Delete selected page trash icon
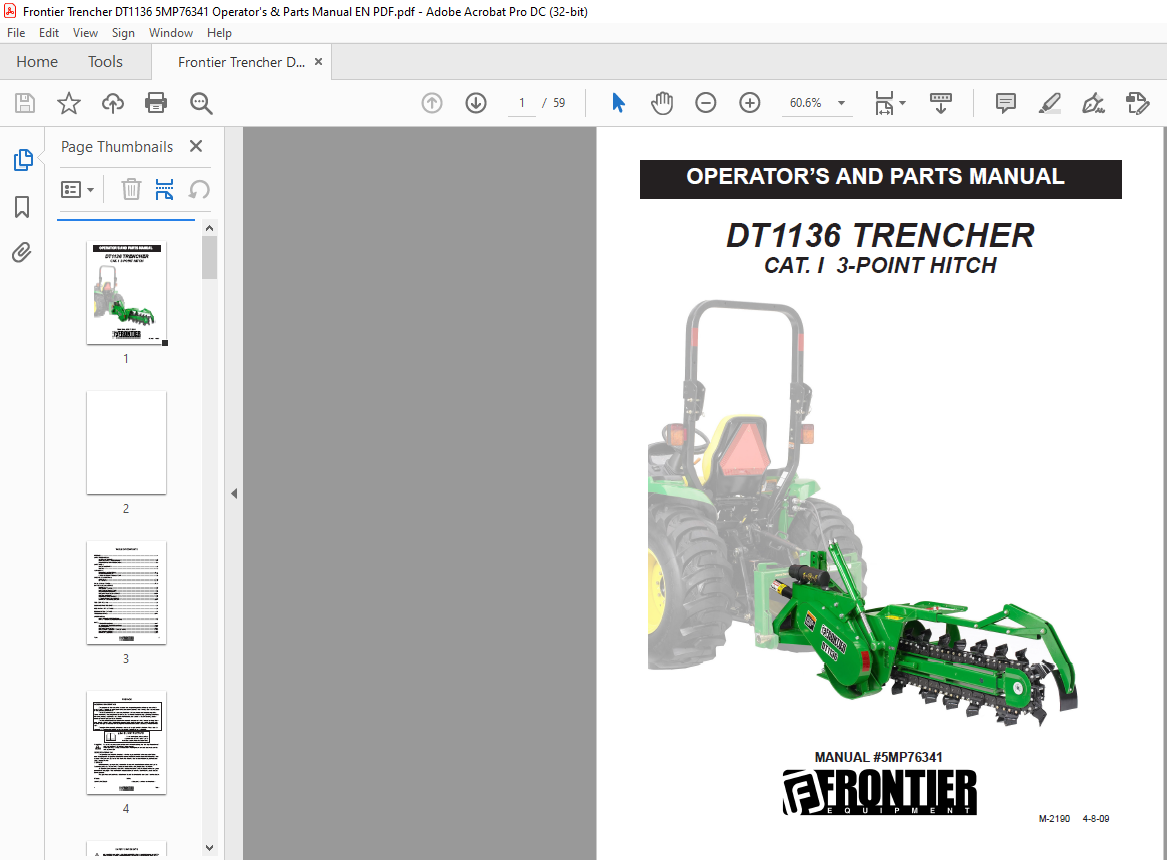The height and width of the screenshot is (860, 1167). pyautogui.click(x=131, y=189)
